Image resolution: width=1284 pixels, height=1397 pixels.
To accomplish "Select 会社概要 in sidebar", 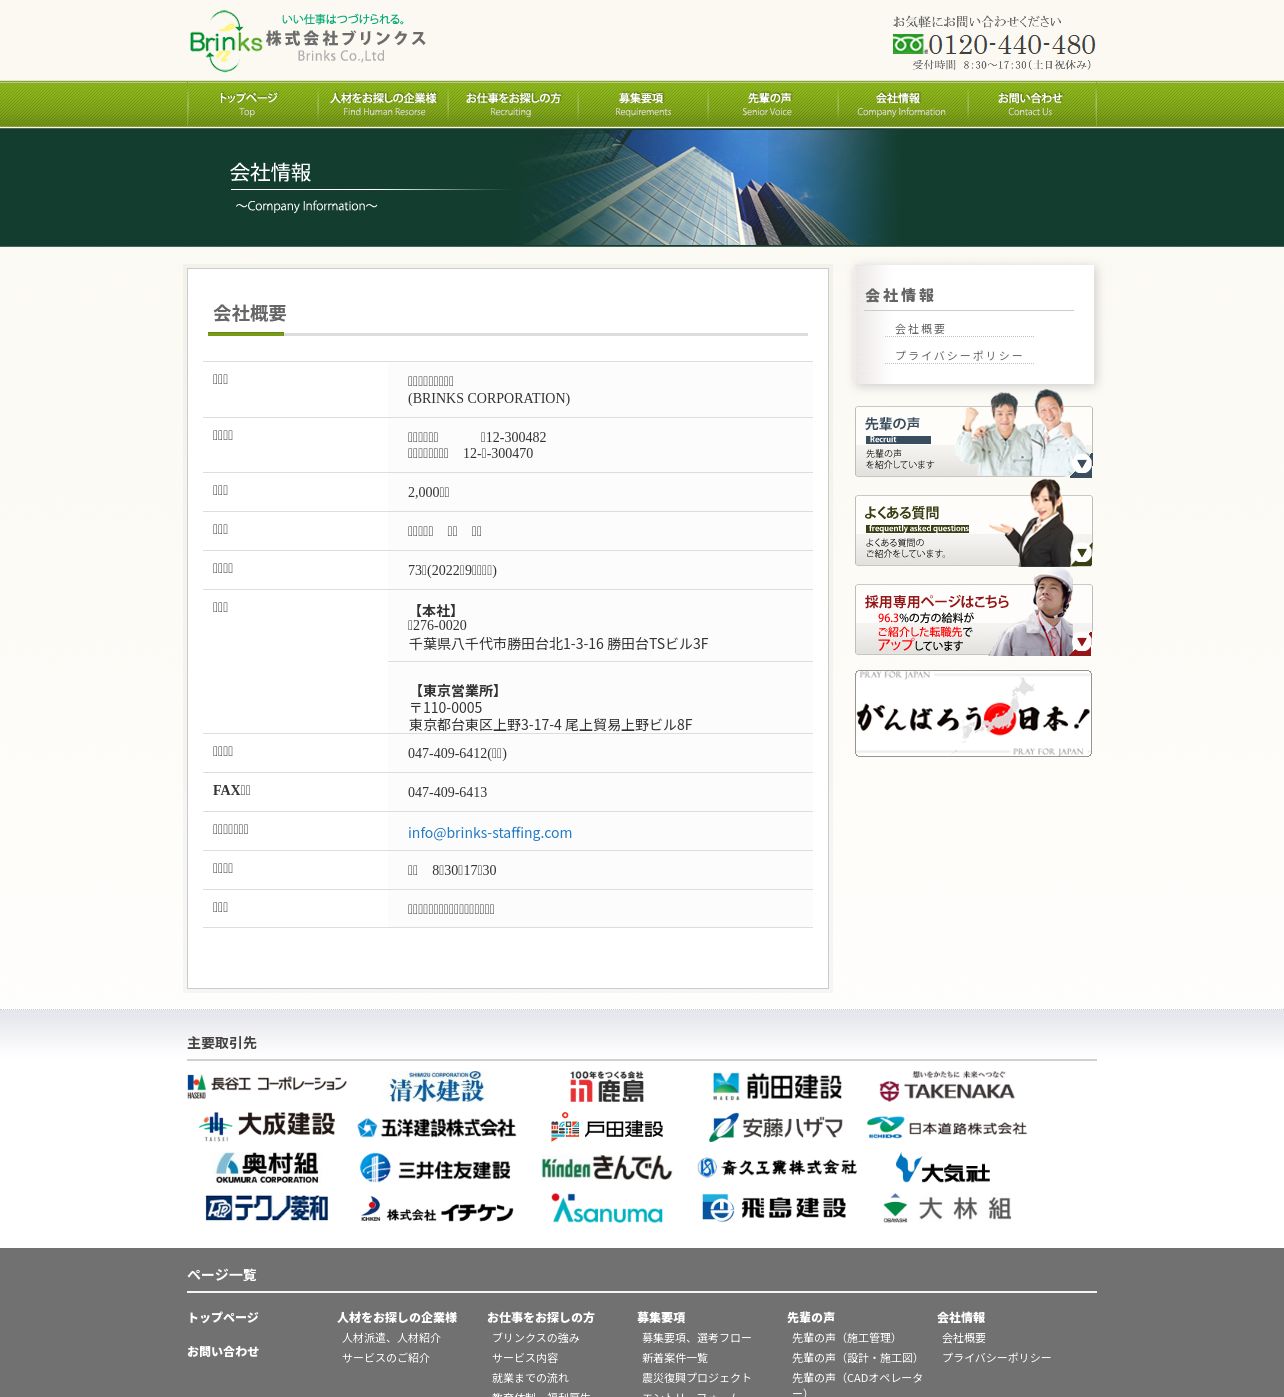I will point(920,329).
